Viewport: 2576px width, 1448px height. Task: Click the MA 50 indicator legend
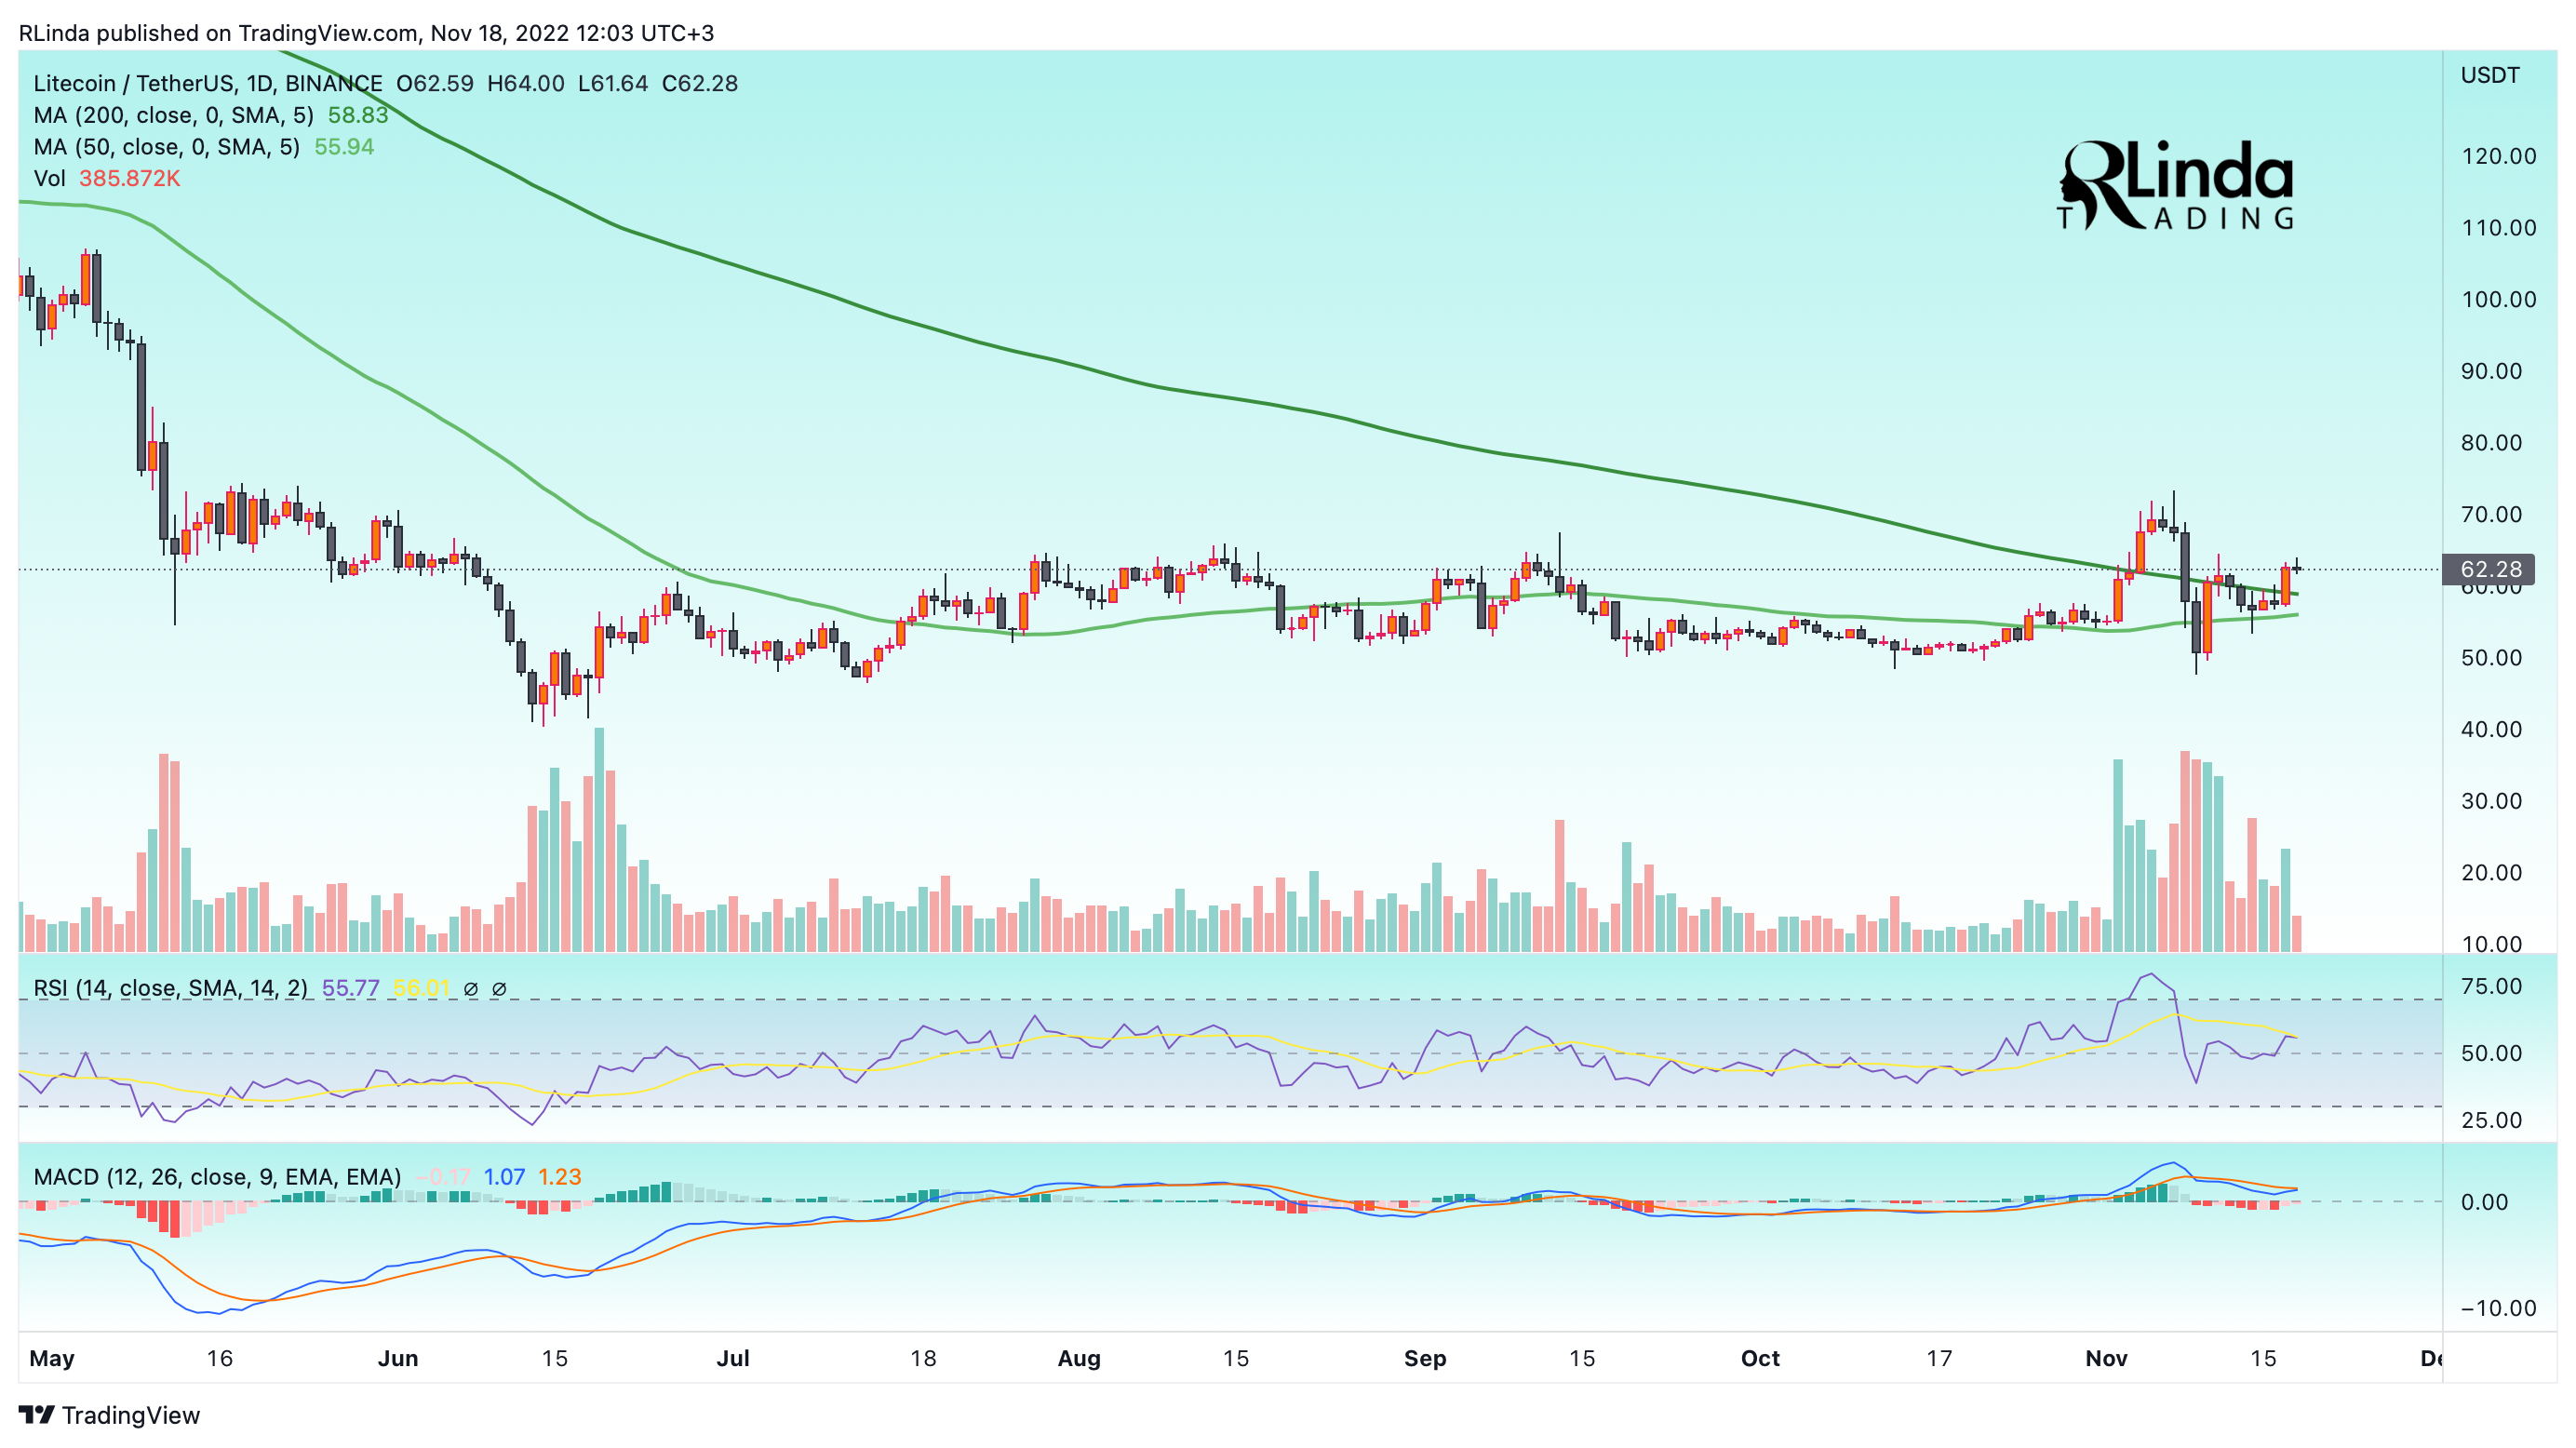166,147
